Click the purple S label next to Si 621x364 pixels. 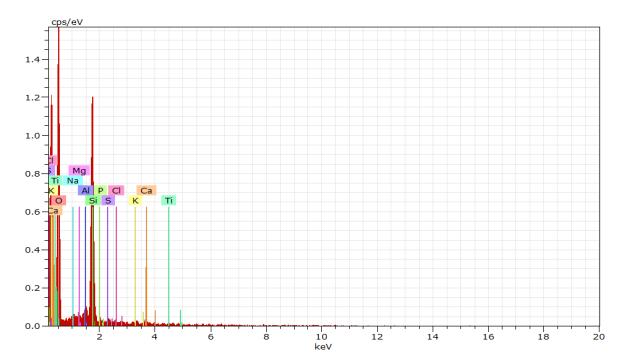108,200
